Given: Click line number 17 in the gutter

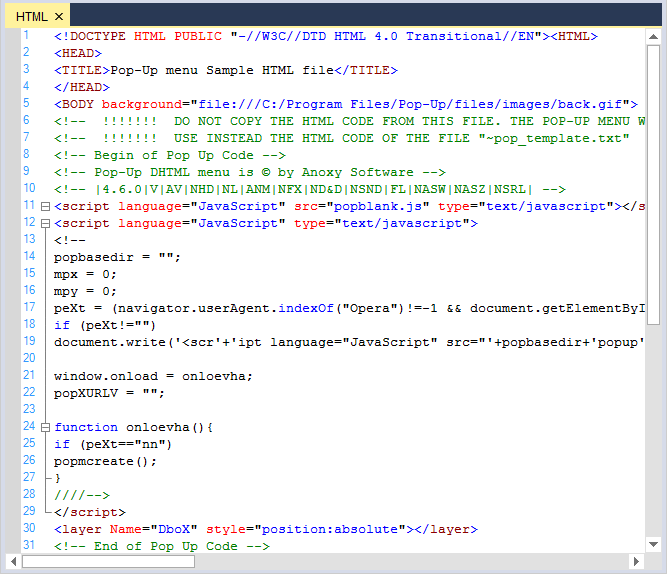Looking at the screenshot, I should pos(29,307).
